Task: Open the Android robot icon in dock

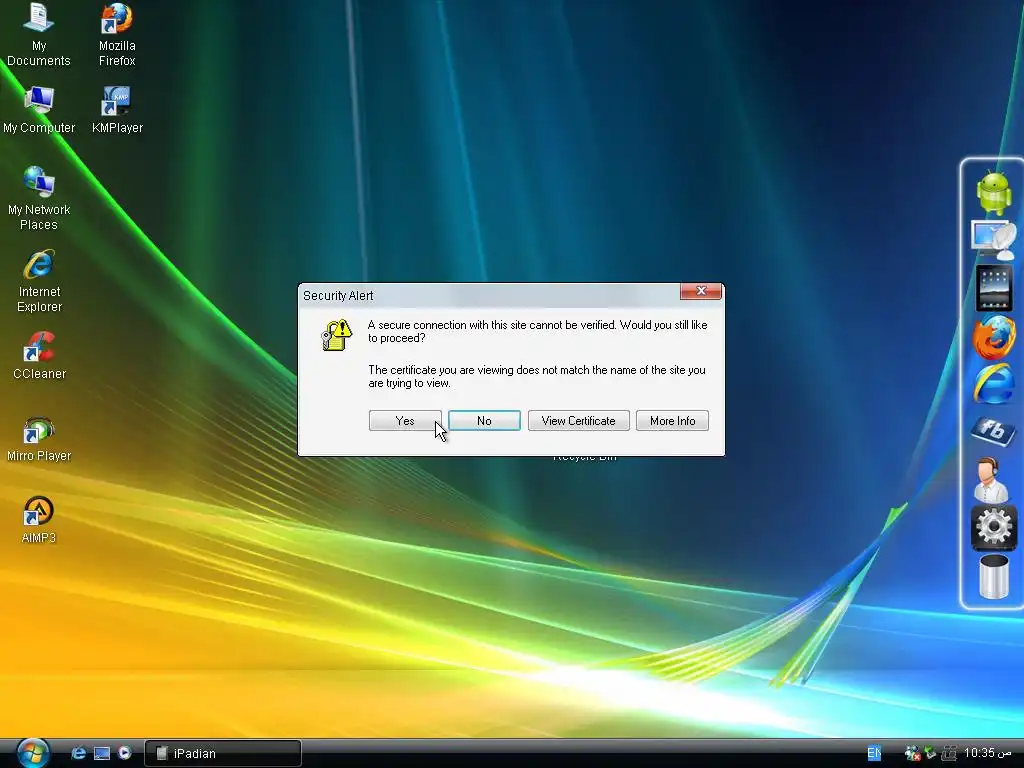Action: pos(993,193)
